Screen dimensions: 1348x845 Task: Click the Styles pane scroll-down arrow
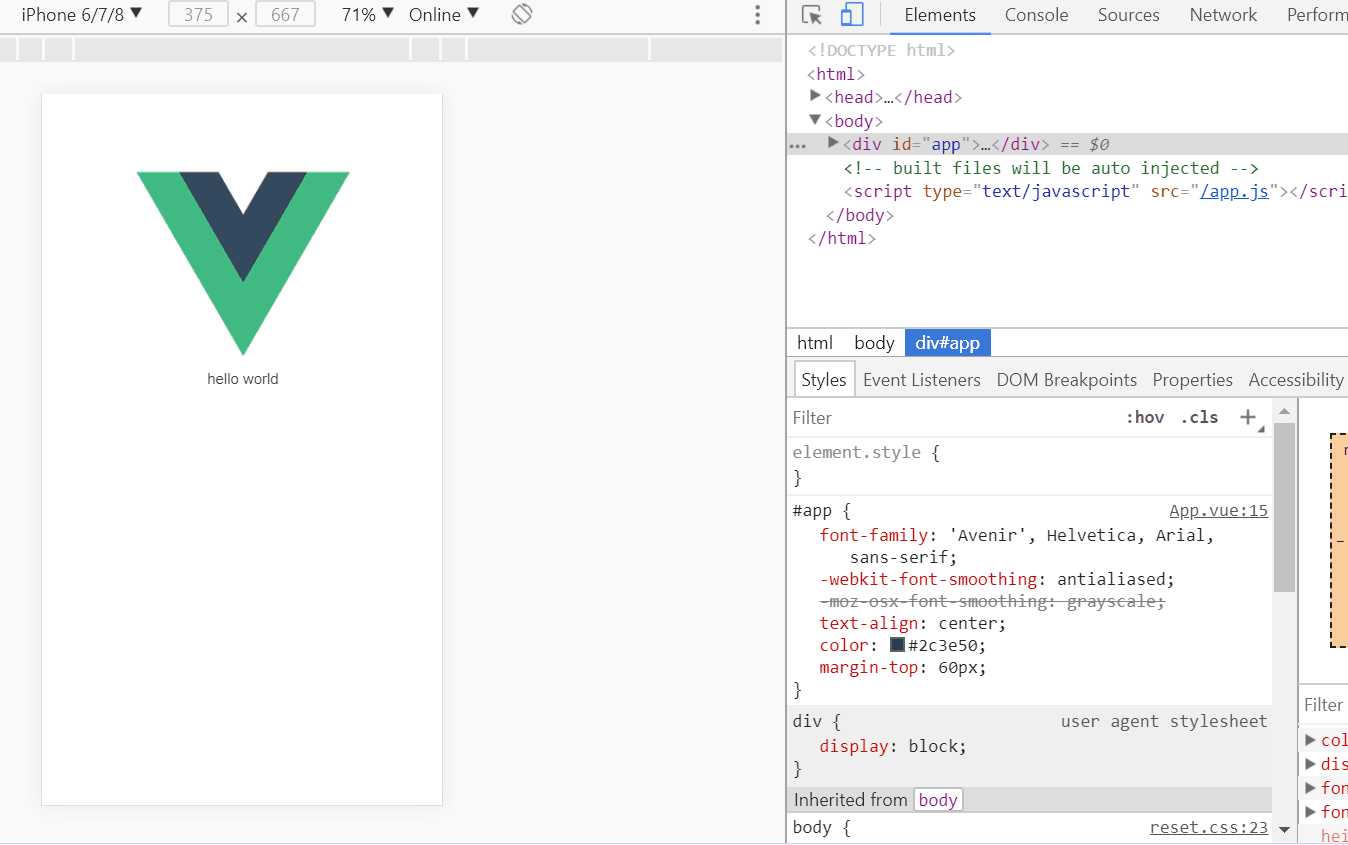click(x=1284, y=830)
